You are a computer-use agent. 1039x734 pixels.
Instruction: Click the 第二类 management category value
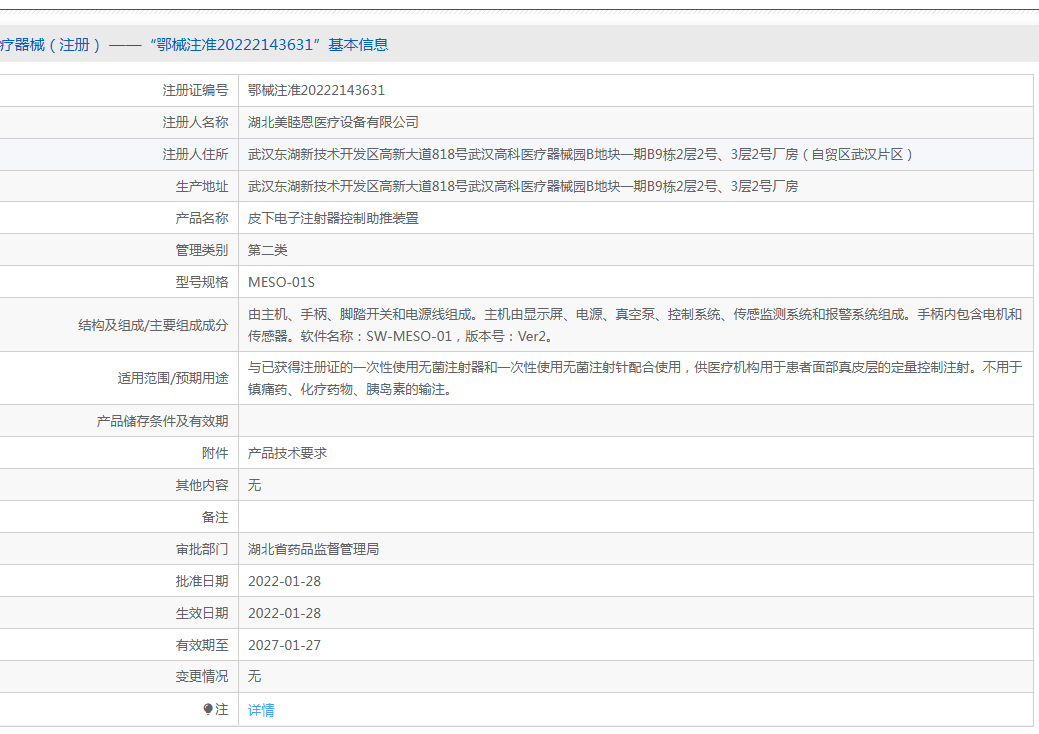(268, 250)
